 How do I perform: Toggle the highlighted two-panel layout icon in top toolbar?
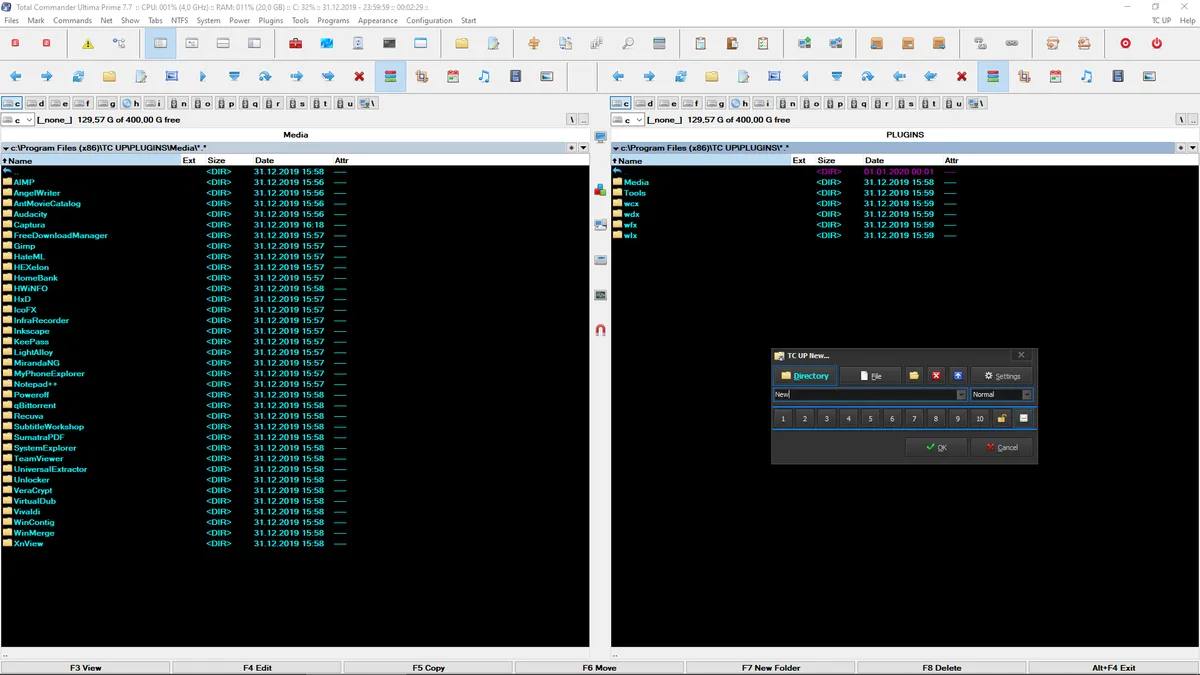(x=160, y=44)
